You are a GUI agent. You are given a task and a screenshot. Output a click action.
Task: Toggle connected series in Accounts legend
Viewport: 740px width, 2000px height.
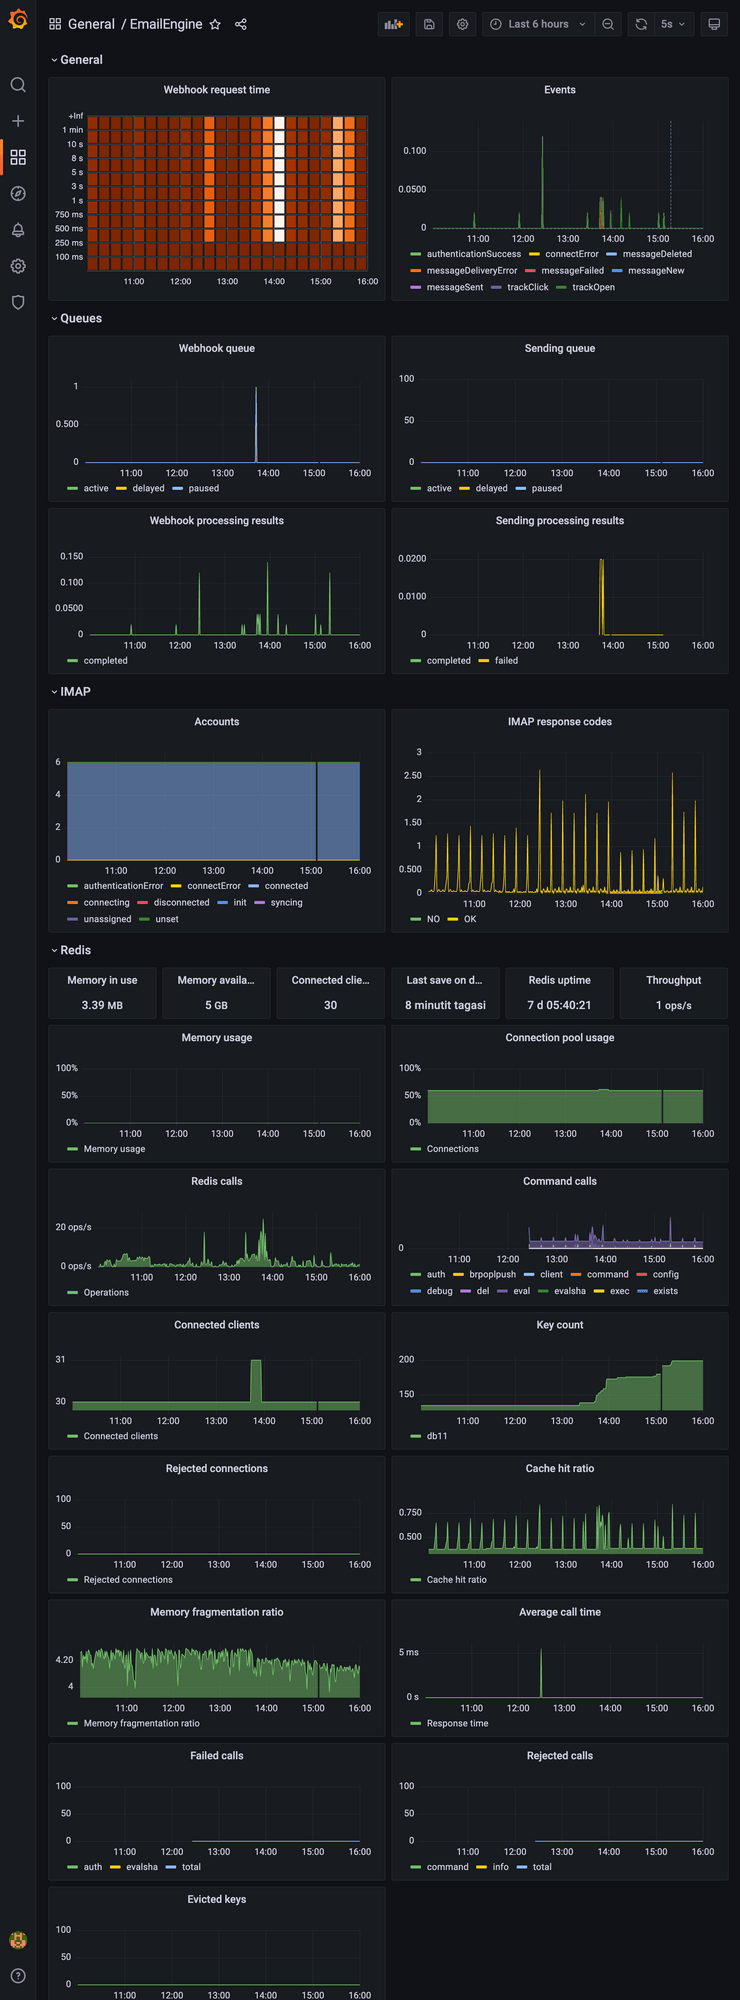pyautogui.click(x=286, y=886)
